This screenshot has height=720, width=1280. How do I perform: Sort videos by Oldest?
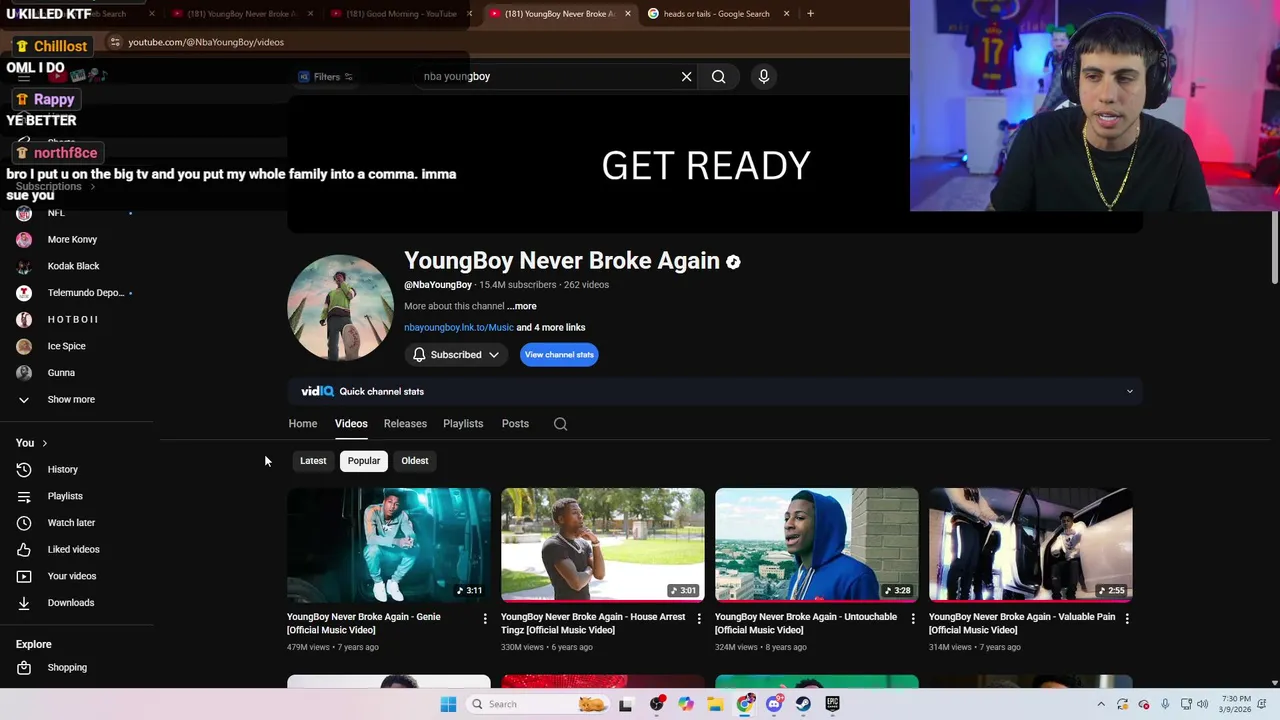[415, 461]
